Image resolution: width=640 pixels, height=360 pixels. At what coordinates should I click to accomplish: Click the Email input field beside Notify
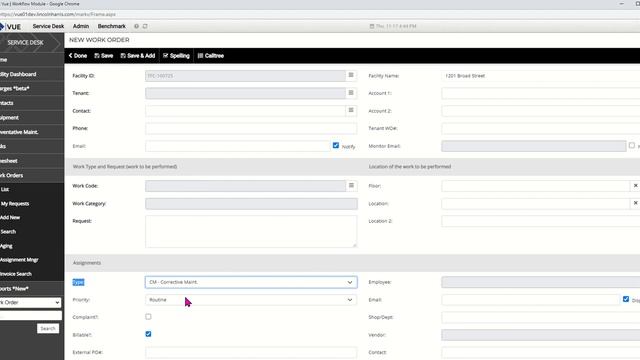[x=238, y=146]
